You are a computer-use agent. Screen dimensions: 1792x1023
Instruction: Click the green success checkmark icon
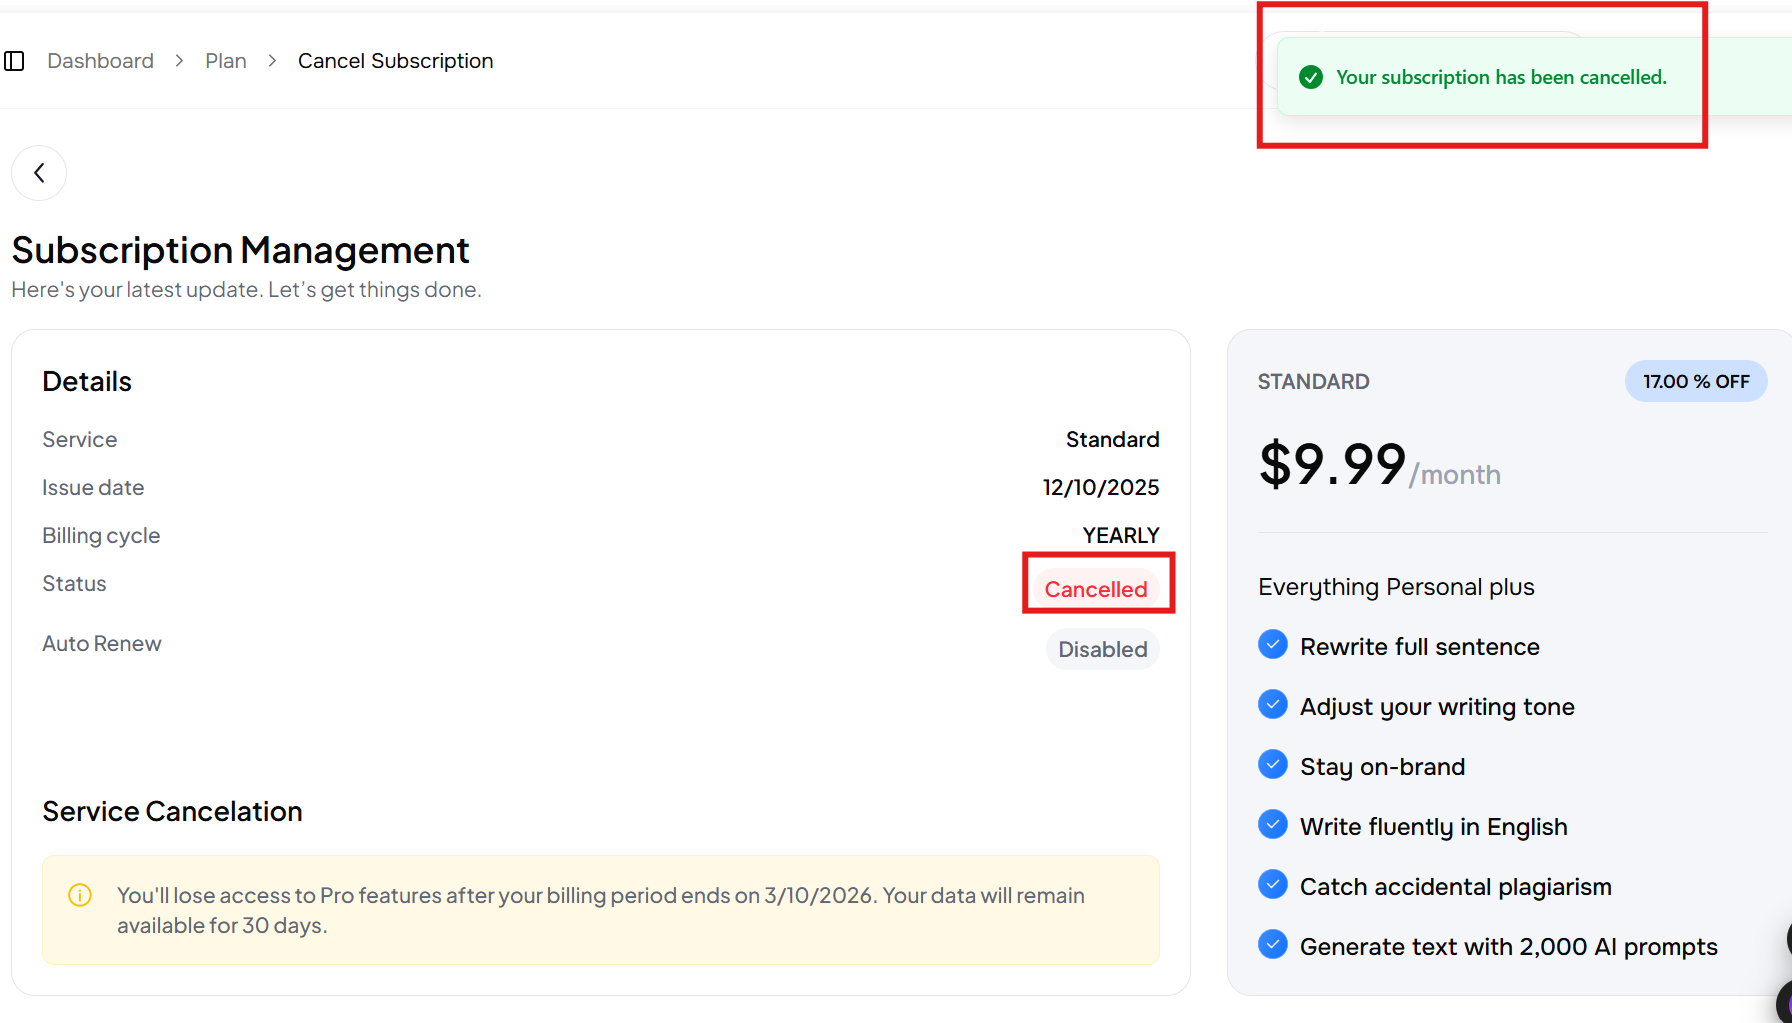pos(1310,78)
